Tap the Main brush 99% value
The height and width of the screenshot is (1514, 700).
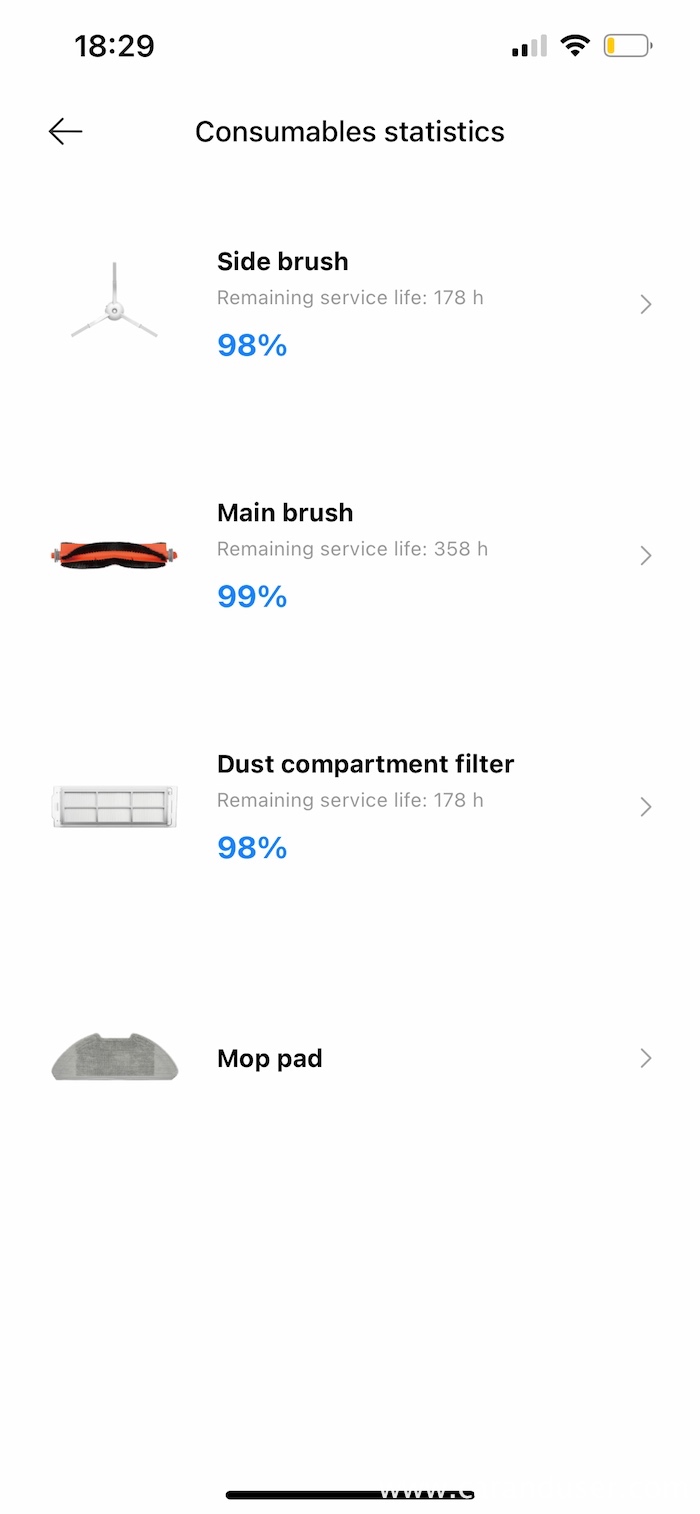pyautogui.click(x=252, y=597)
